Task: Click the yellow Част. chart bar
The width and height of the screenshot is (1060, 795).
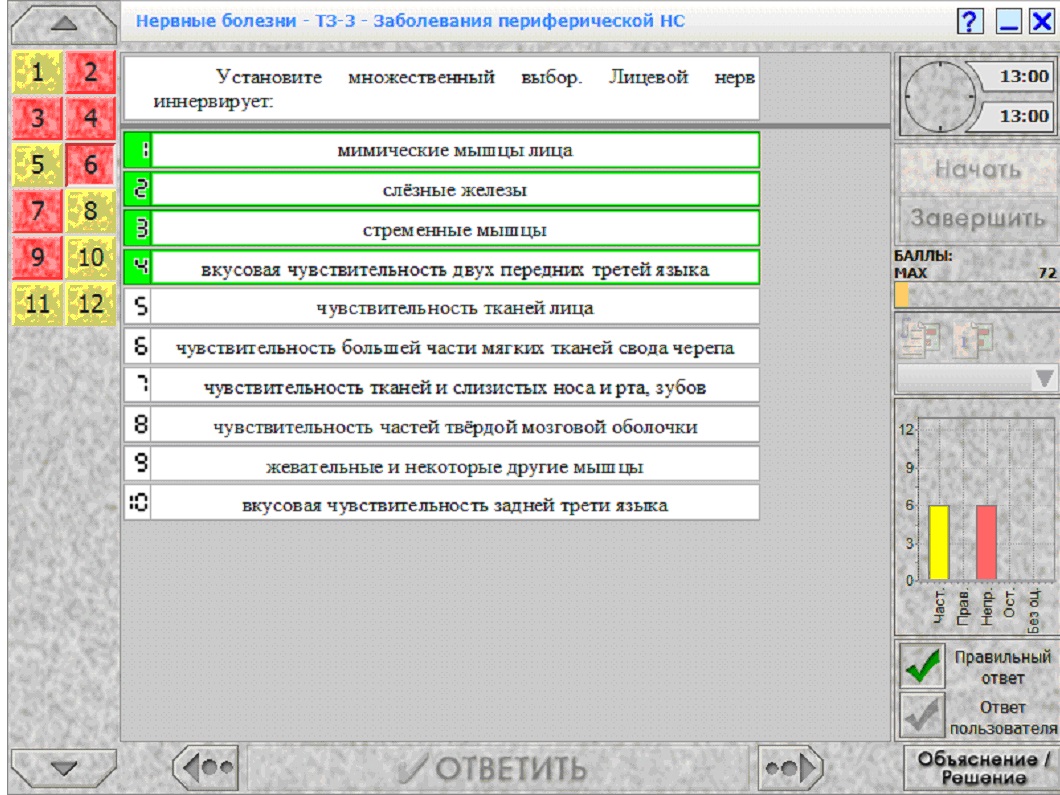Action: (939, 542)
